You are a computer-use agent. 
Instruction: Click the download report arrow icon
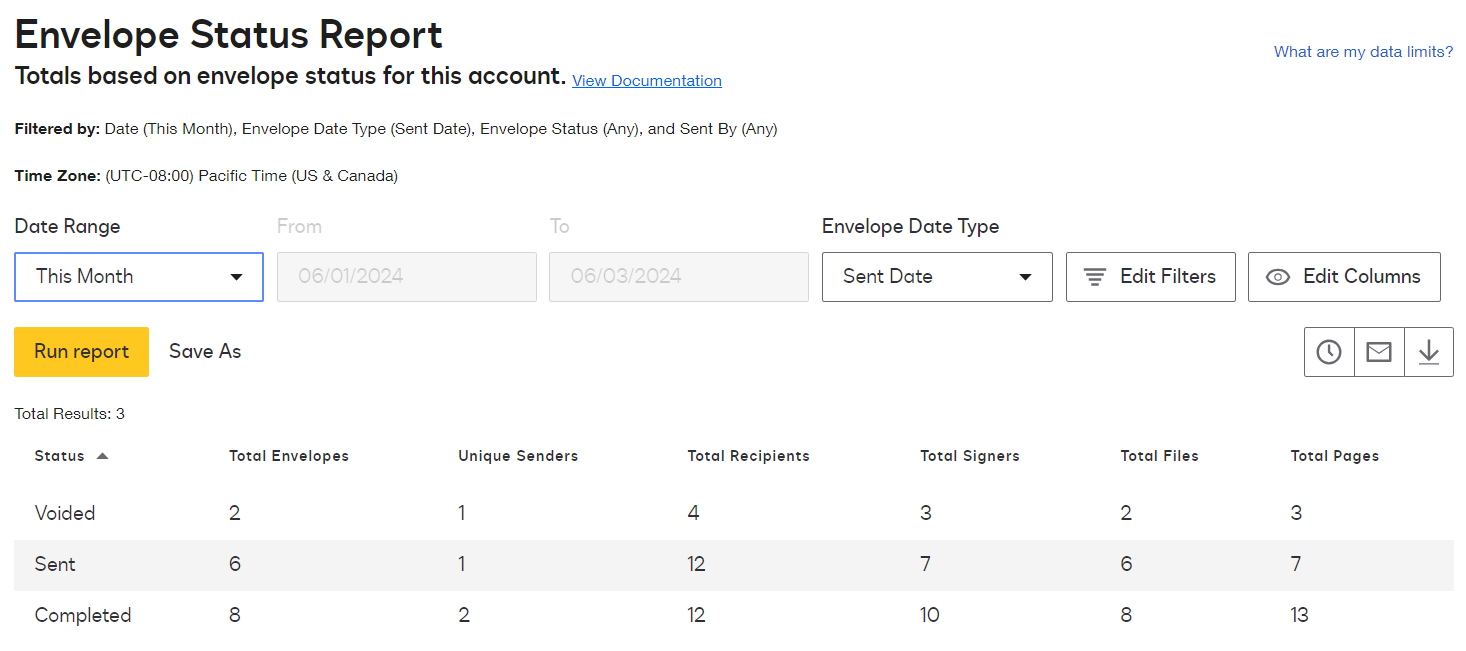pyautogui.click(x=1429, y=352)
